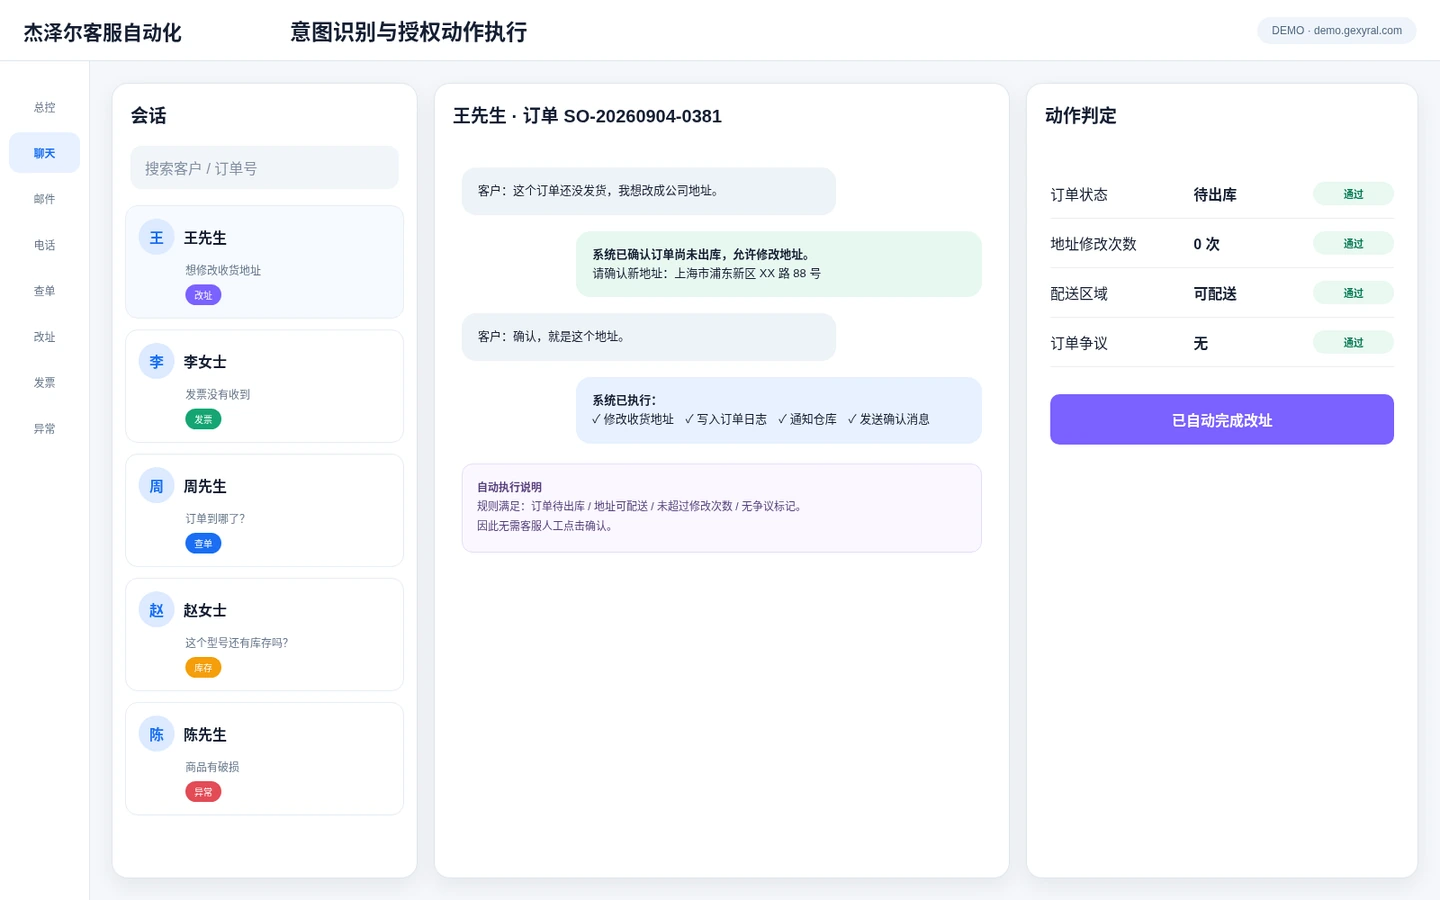Image resolution: width=1440 pixels, height=900 pixels.
Task: Click the green 发票 tag on 李女士
Action: coord(203,419)
